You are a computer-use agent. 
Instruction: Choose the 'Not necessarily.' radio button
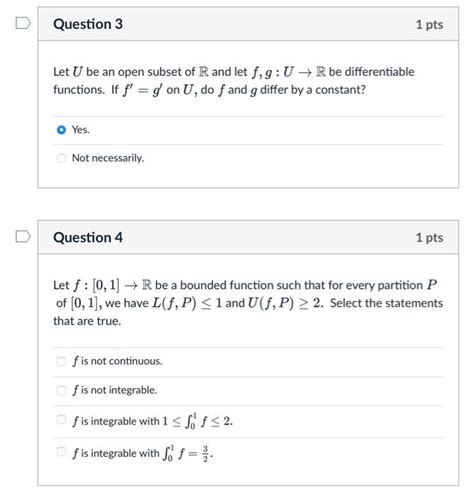[61, 158]
